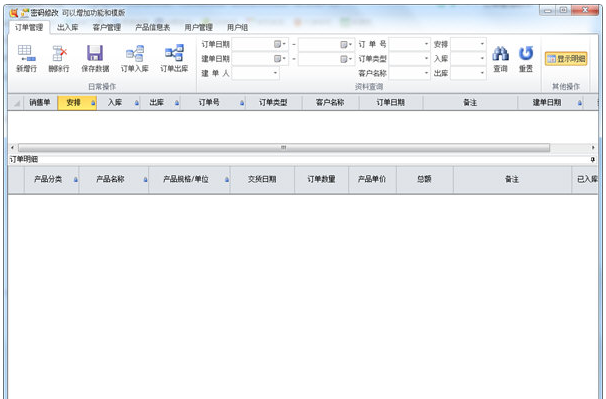Click the 资料查询 group label
Viewport: 606px width, 399px height.
tap(369, 87)
